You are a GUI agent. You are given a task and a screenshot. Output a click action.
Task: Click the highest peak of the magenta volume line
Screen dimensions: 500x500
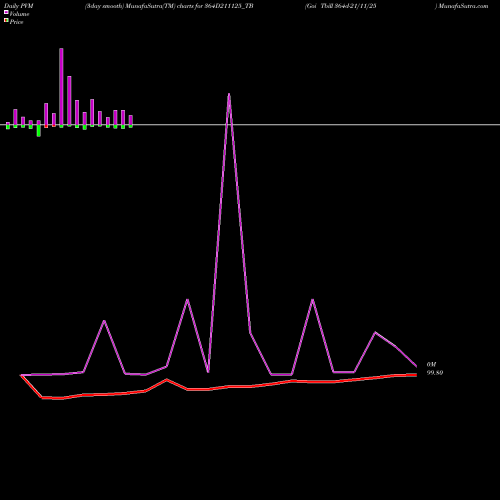coord(229,95)
